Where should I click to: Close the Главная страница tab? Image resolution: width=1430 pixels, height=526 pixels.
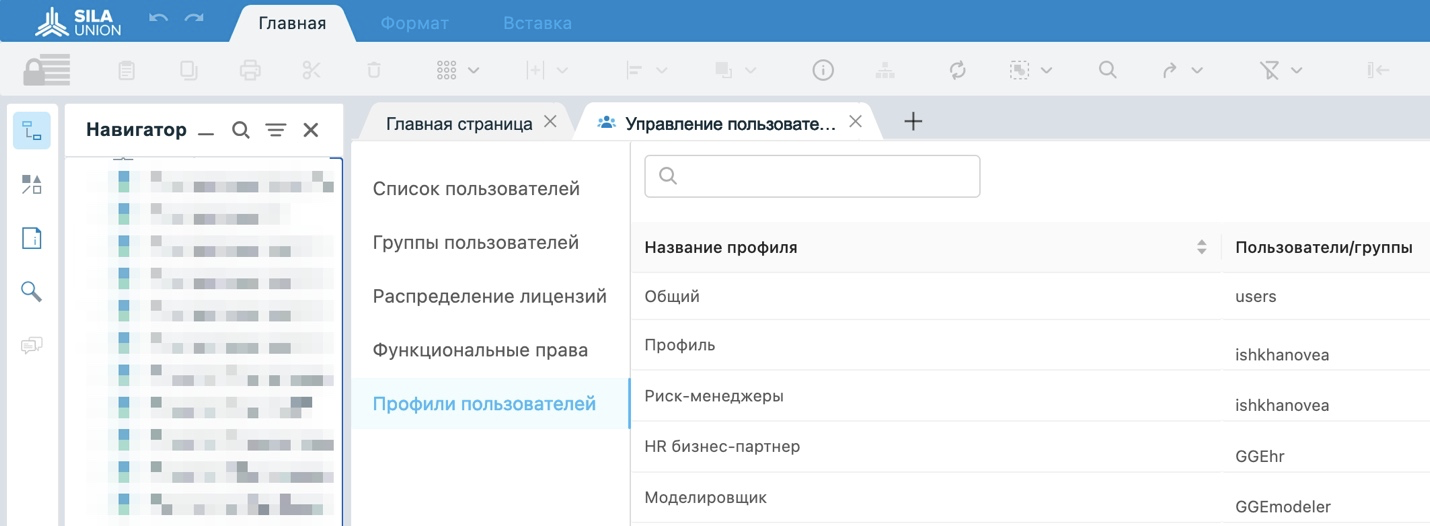[x=550, y=122]
